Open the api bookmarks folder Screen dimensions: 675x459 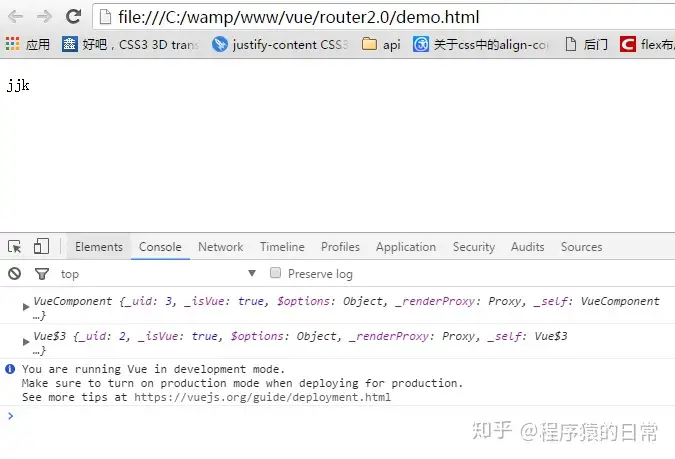[x=381, y=44]
